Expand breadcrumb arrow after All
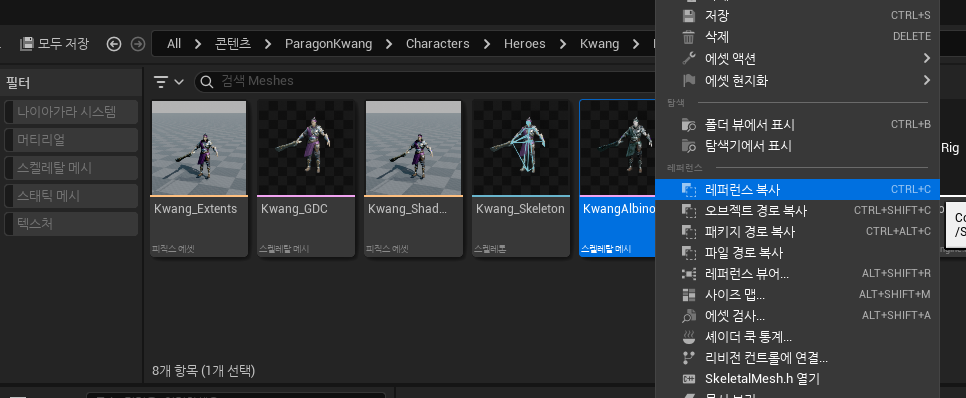 tap(198, 44)
